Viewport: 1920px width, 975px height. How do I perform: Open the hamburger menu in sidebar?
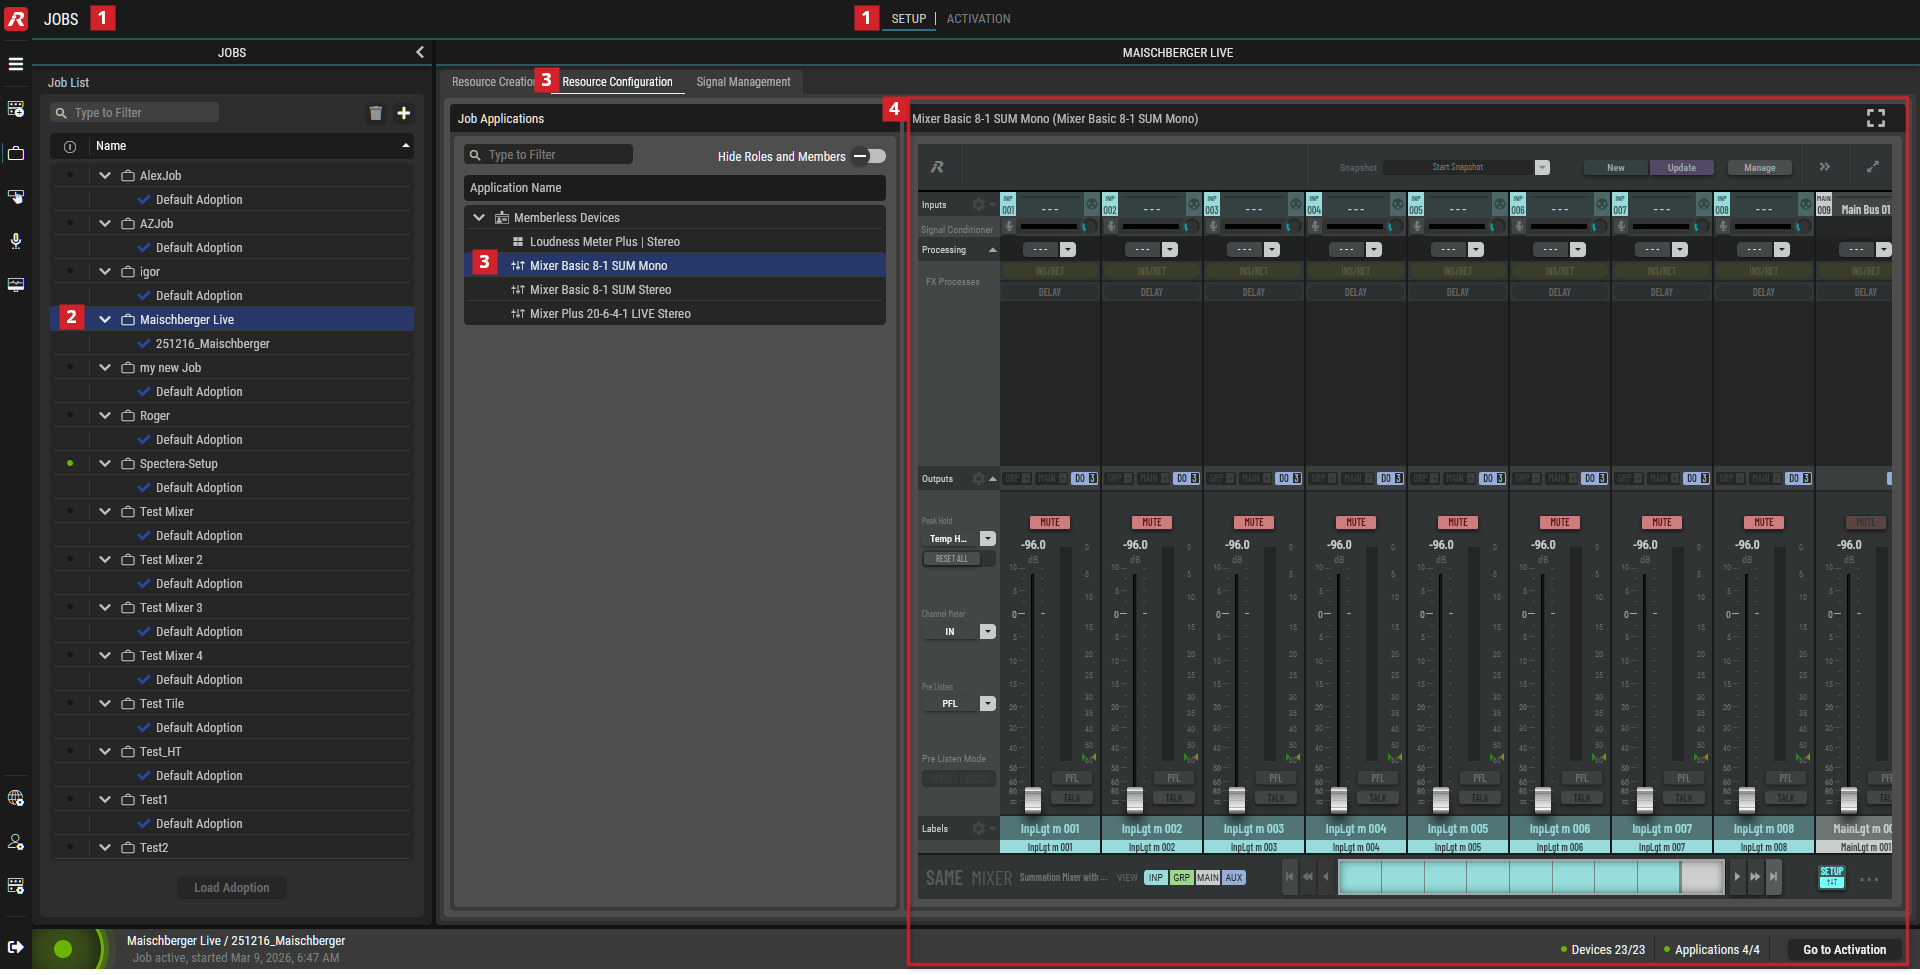pyautogui.click(x=16, y=64)
